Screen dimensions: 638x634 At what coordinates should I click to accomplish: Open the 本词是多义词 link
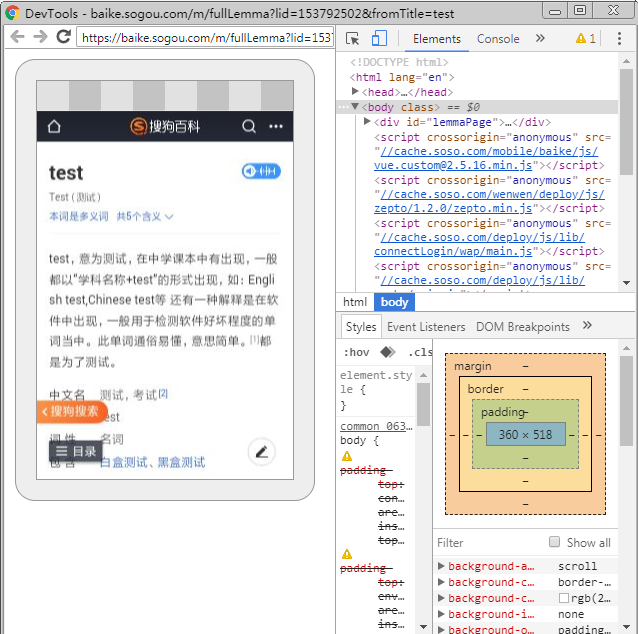tap(79, 216)
